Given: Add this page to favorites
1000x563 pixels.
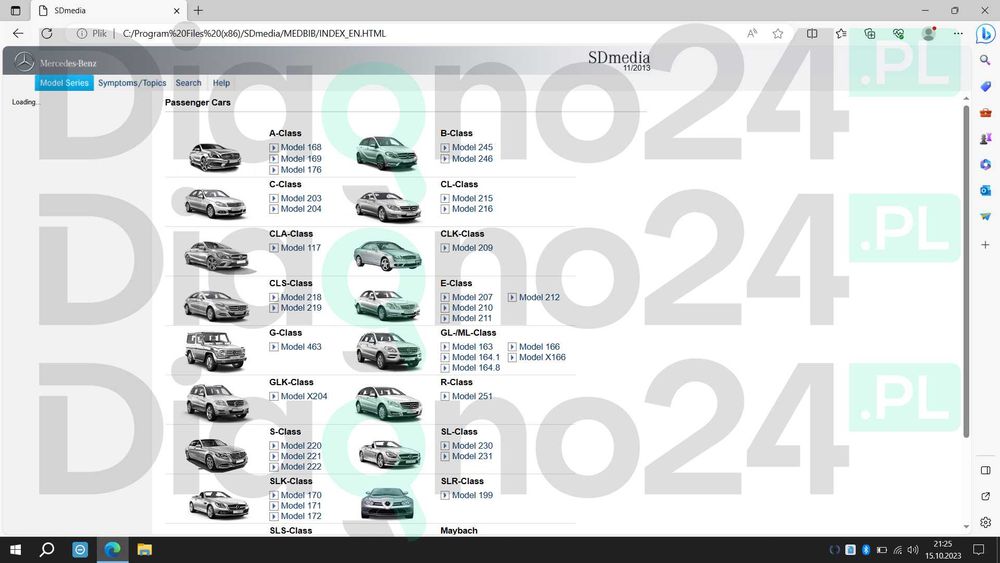Looking at the screenshot, I should (x=777, y=34).
